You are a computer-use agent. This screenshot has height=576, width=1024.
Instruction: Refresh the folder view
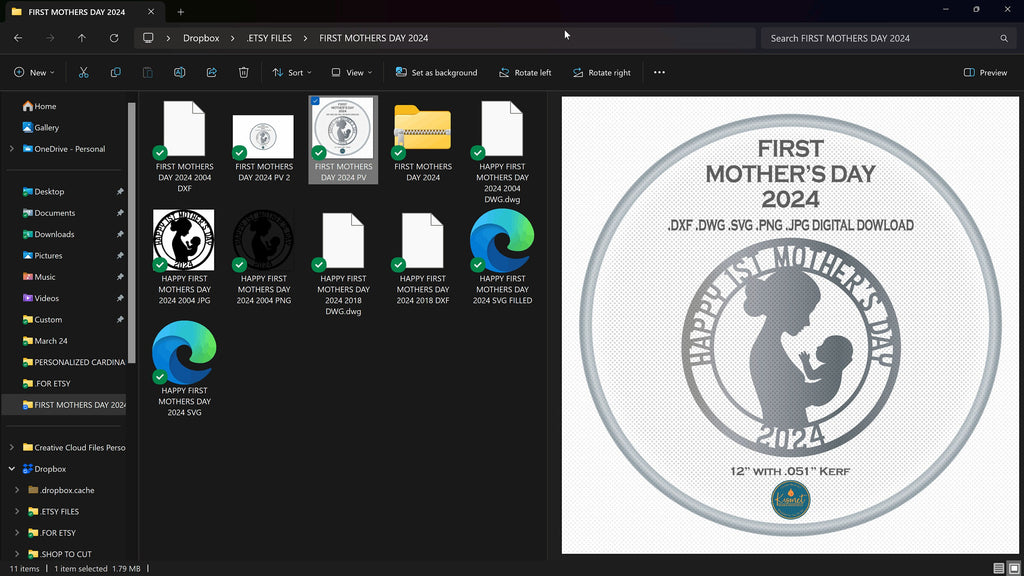click(114, 38)
